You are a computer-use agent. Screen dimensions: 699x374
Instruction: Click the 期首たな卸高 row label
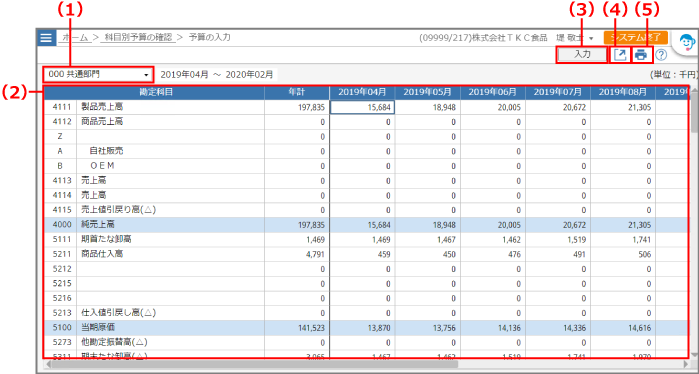coord(106,239)
